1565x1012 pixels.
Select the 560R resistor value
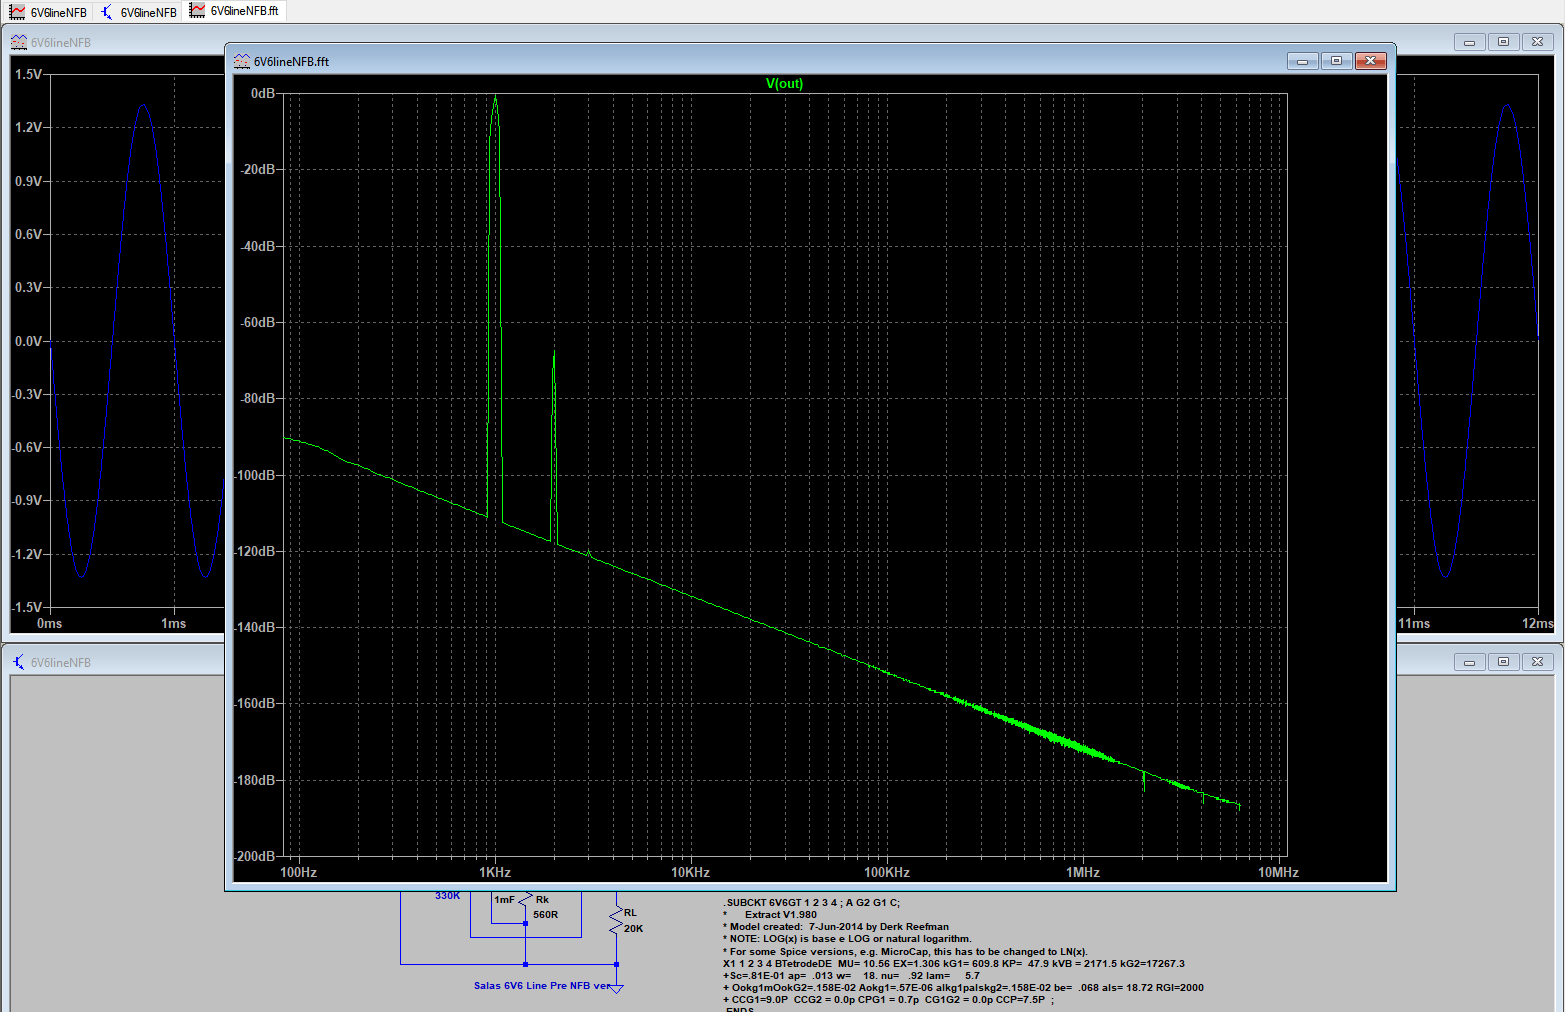[545, 914]
